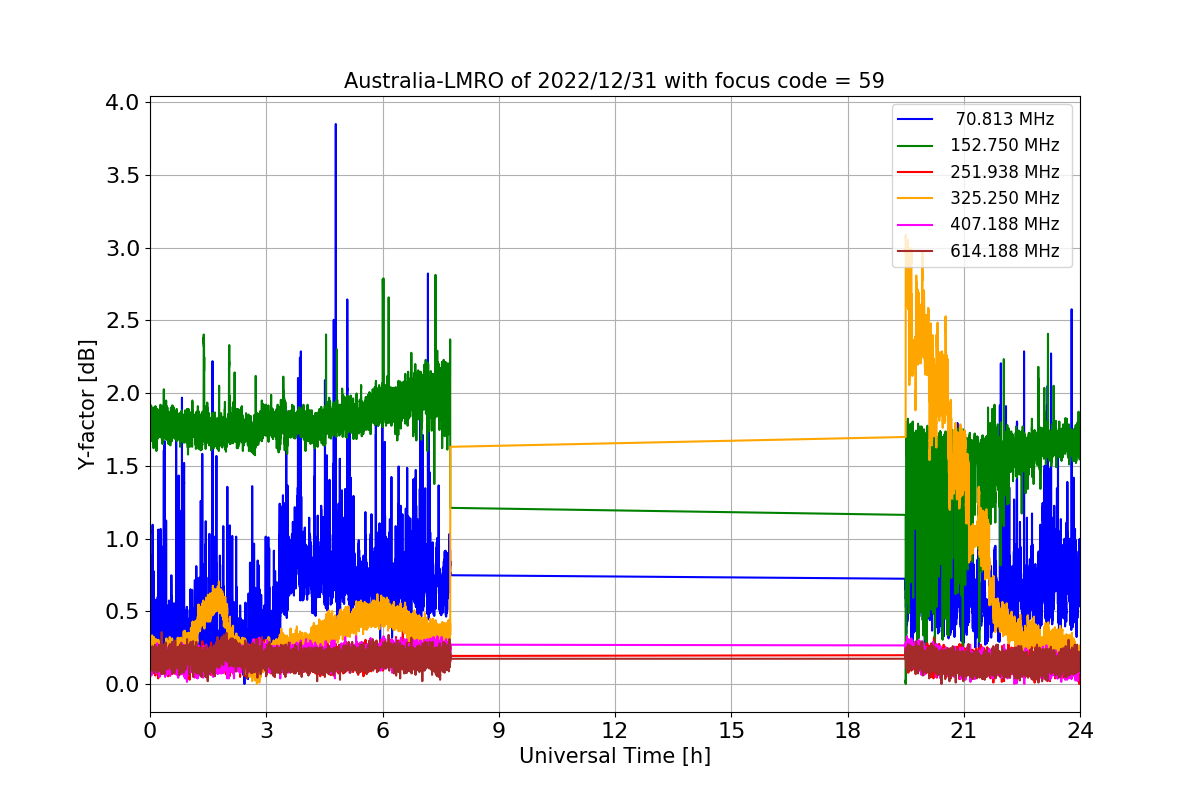Click the 0.5 tick label on y-axis
The image size is (1200, 800).
[122, 611]
